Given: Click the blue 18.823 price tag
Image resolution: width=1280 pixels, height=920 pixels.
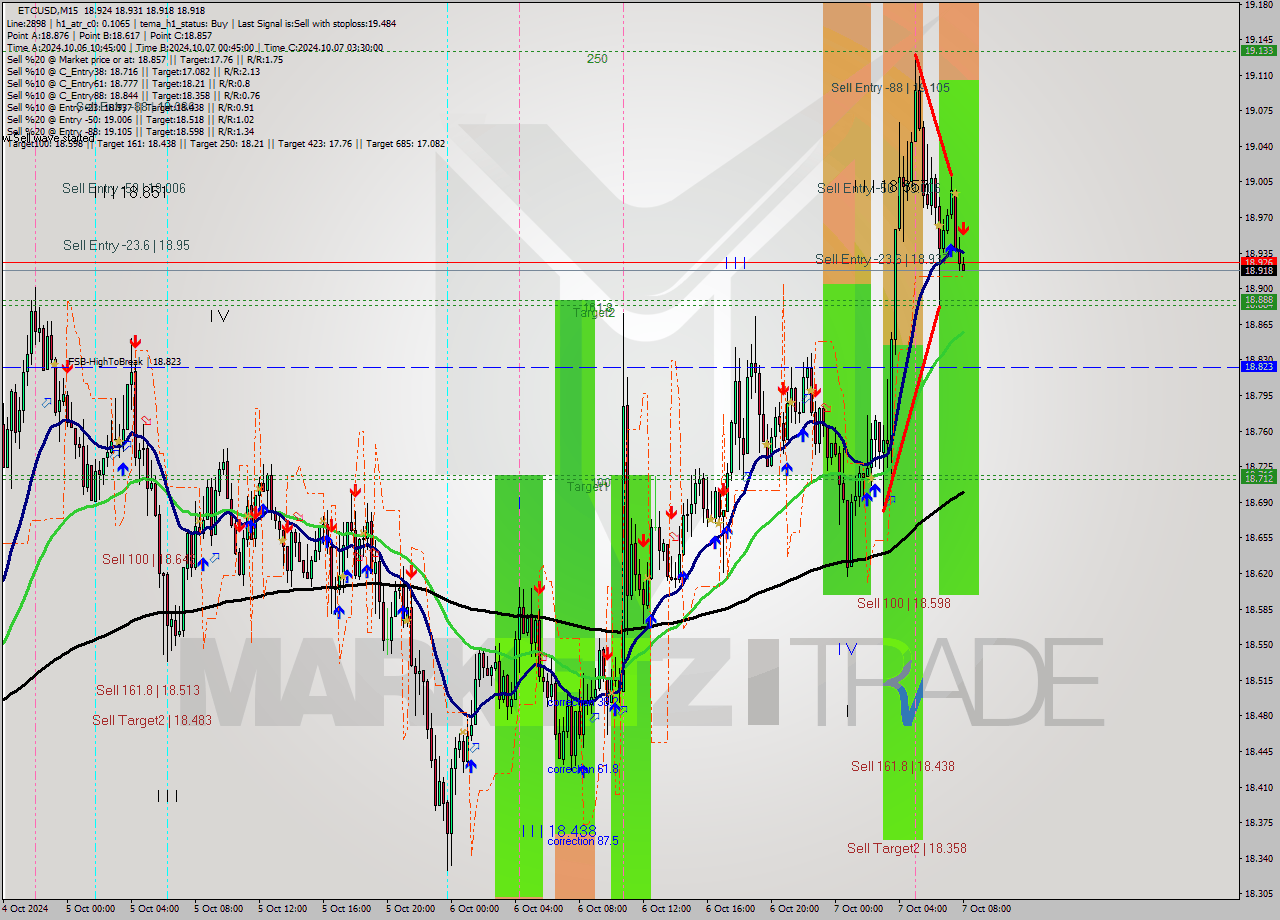Looking at the screenshot, I should click(1258, 367).
